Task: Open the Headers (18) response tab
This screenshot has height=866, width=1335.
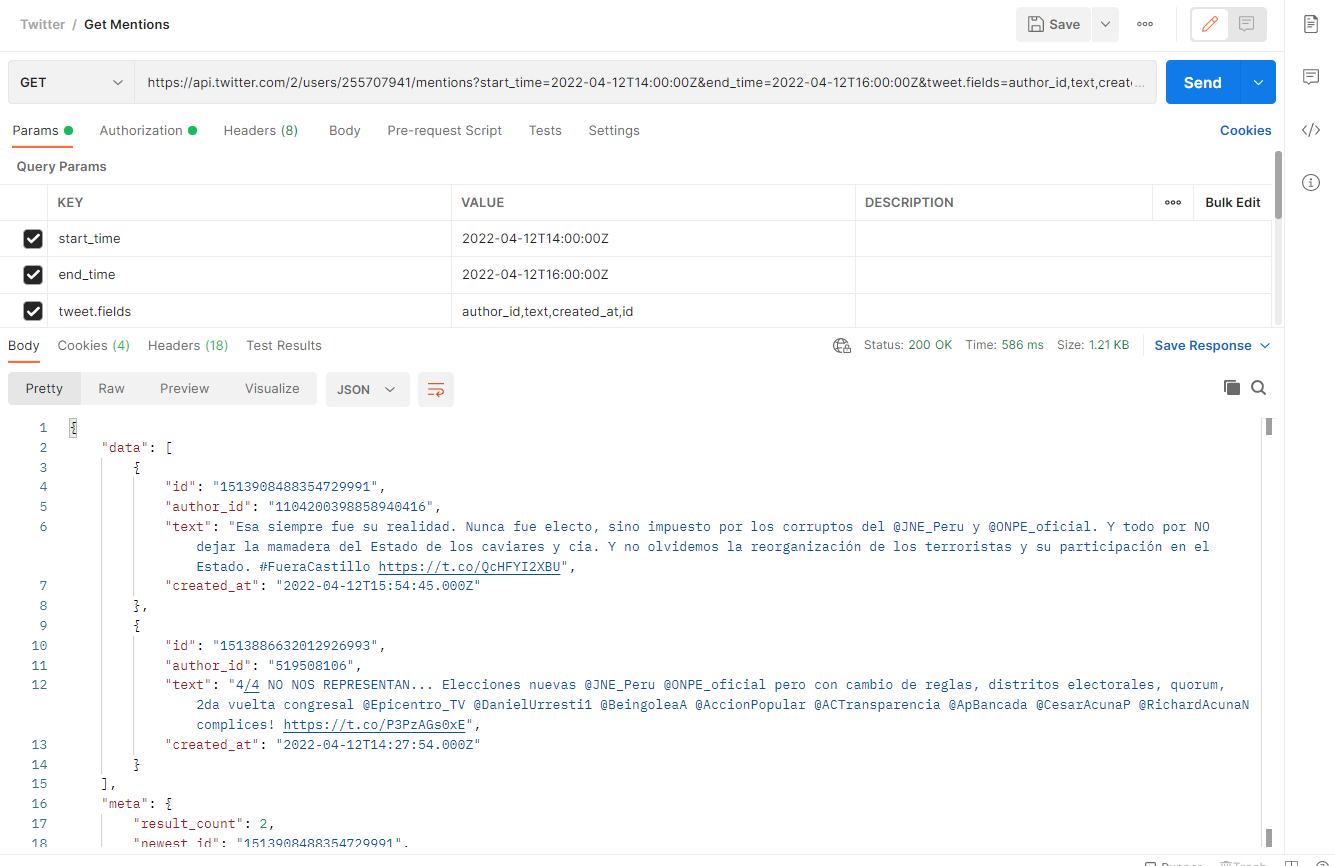Action: pos(187,345)
